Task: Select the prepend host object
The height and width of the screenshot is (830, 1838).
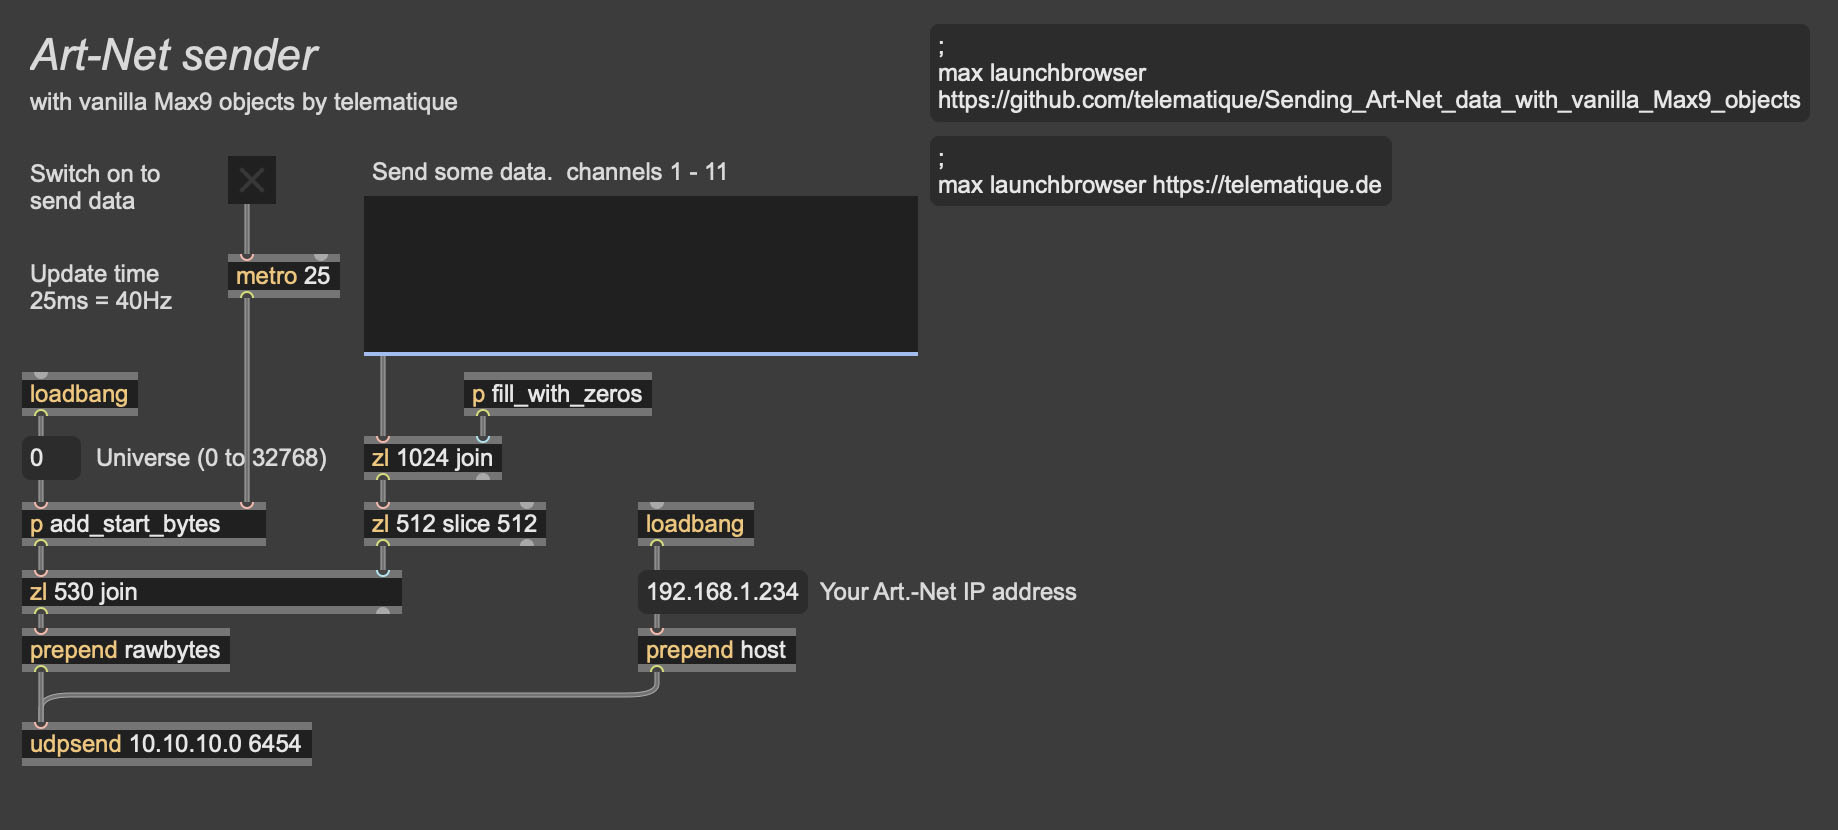Action: click(x=716, y=650)
